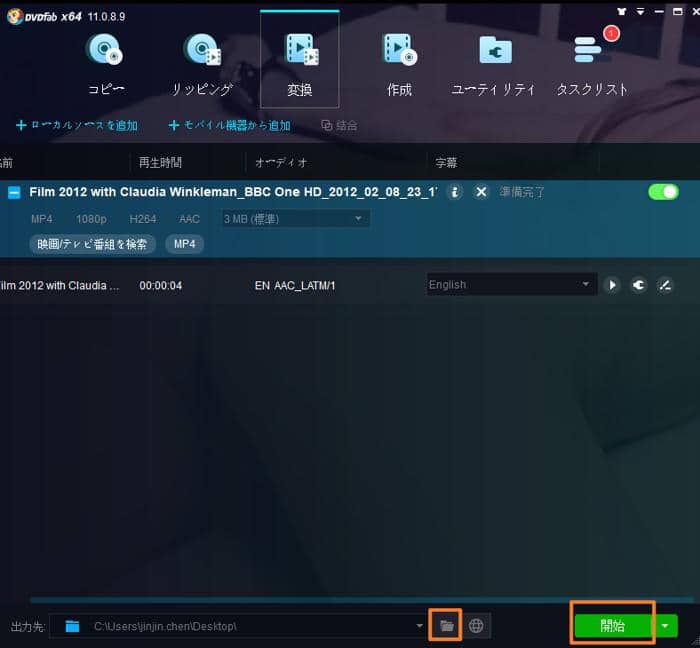Switch to the リッピング (Ripper) module
Viewport: 700px width, 648px height.
[202, 64]
